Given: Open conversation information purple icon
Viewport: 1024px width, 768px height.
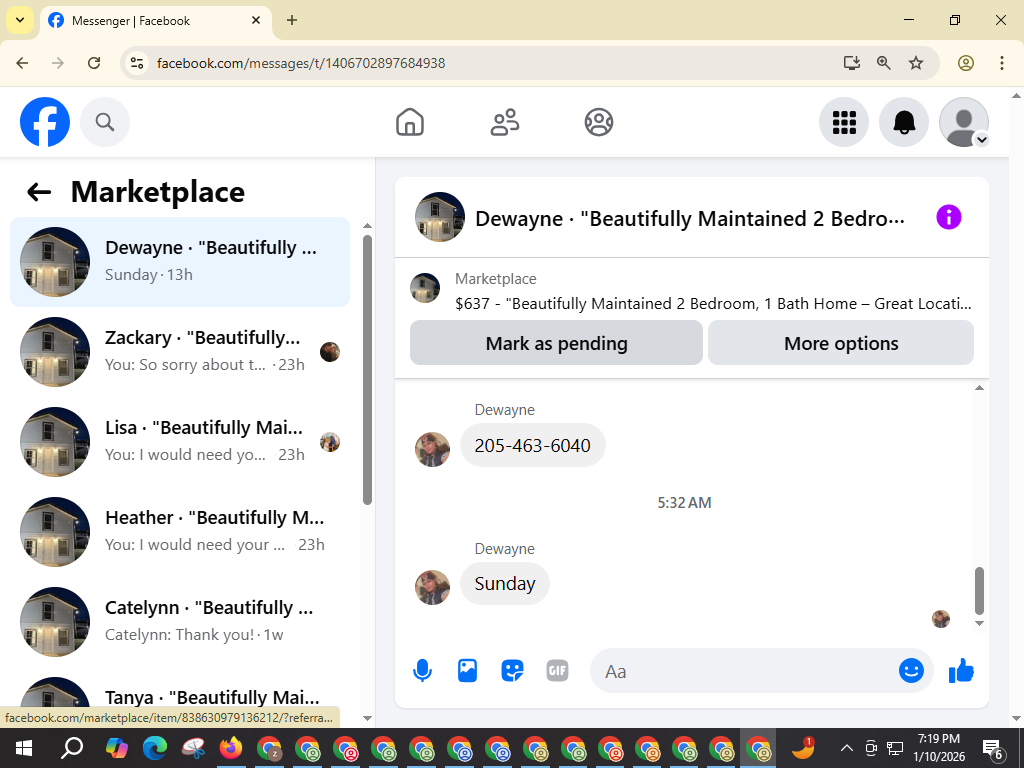Looking at the screenshot, I should point(949,217).
